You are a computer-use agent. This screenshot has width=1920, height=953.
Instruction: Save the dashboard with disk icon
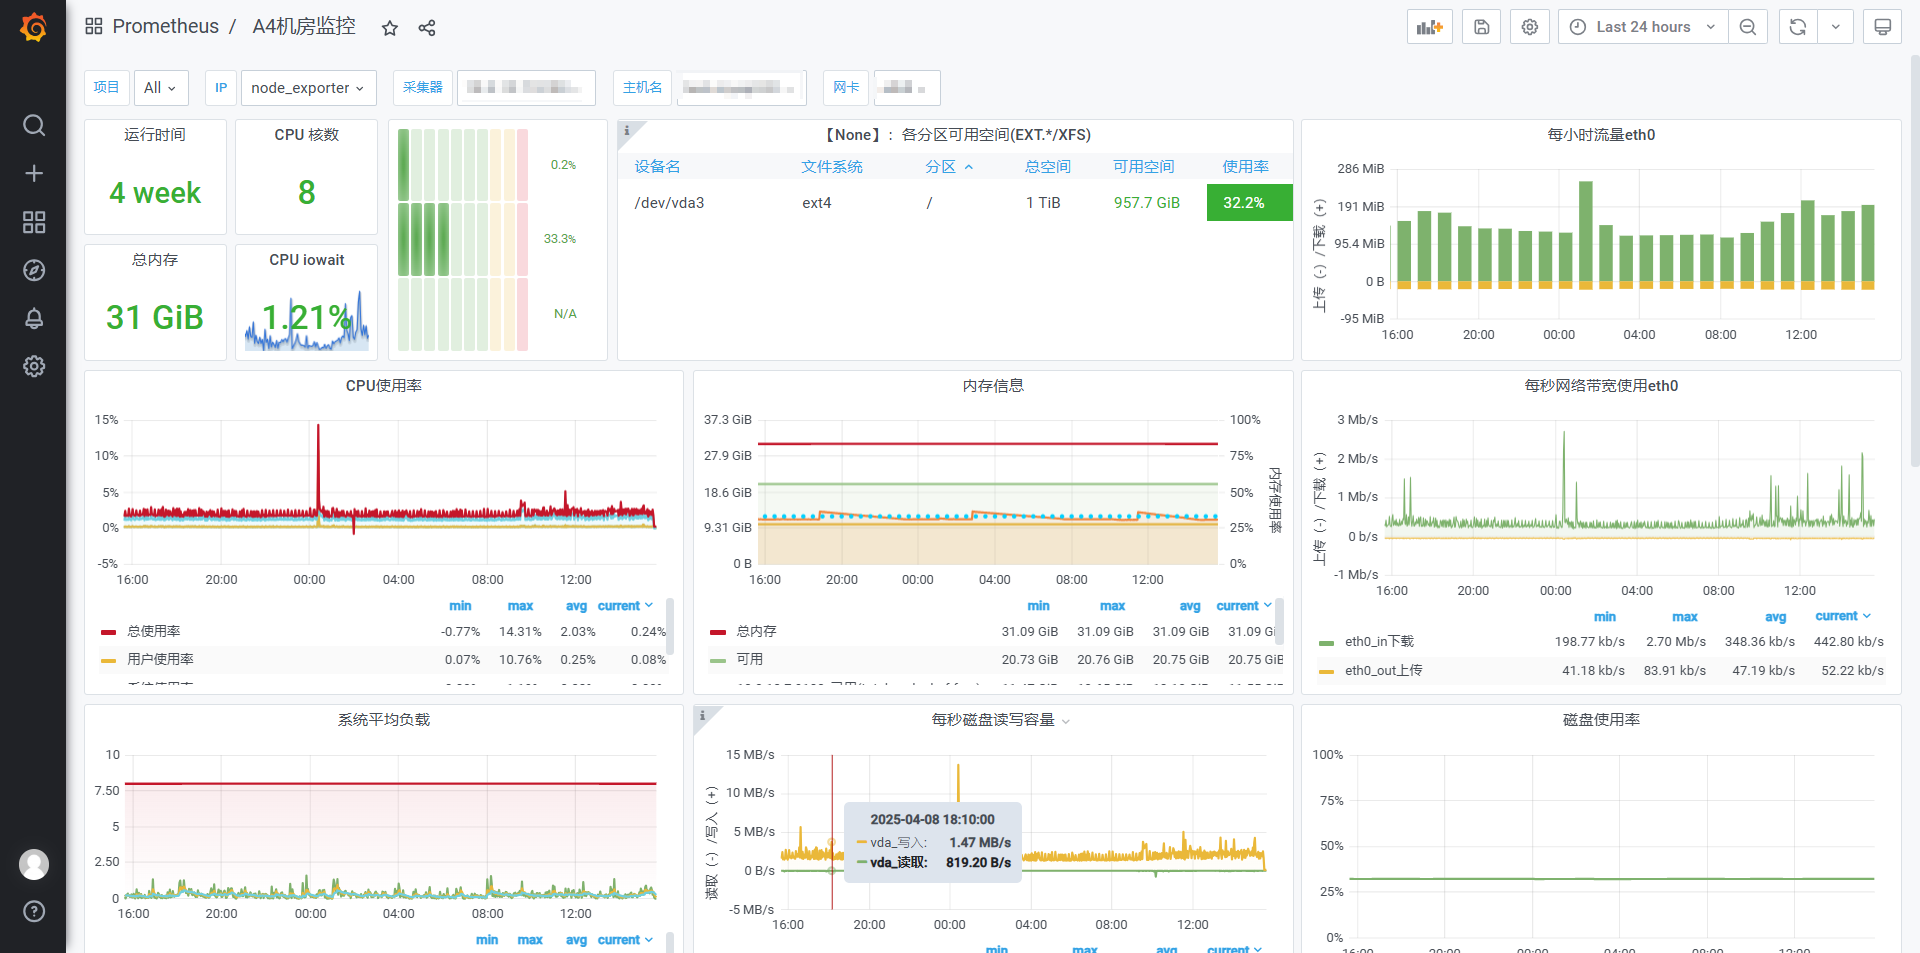coord(1482,27)
